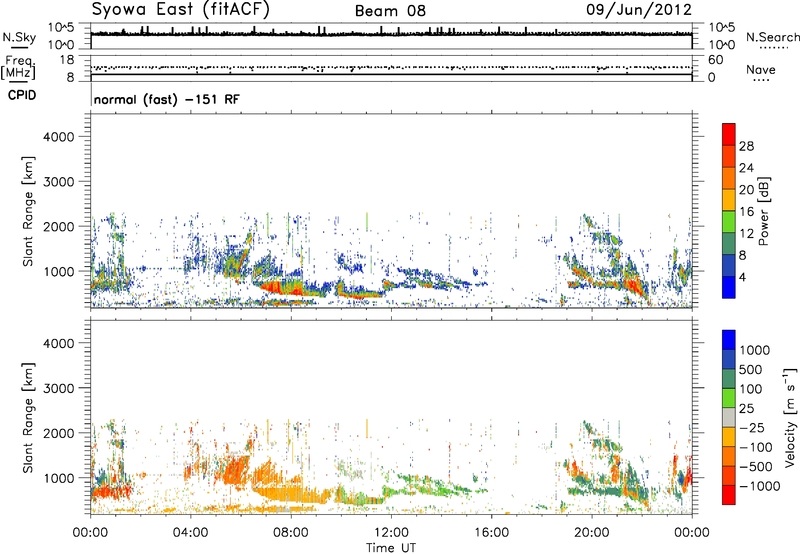Click the 'Time UT' axis title
This screenshot has height=554, width=800.
coord(391,548)
